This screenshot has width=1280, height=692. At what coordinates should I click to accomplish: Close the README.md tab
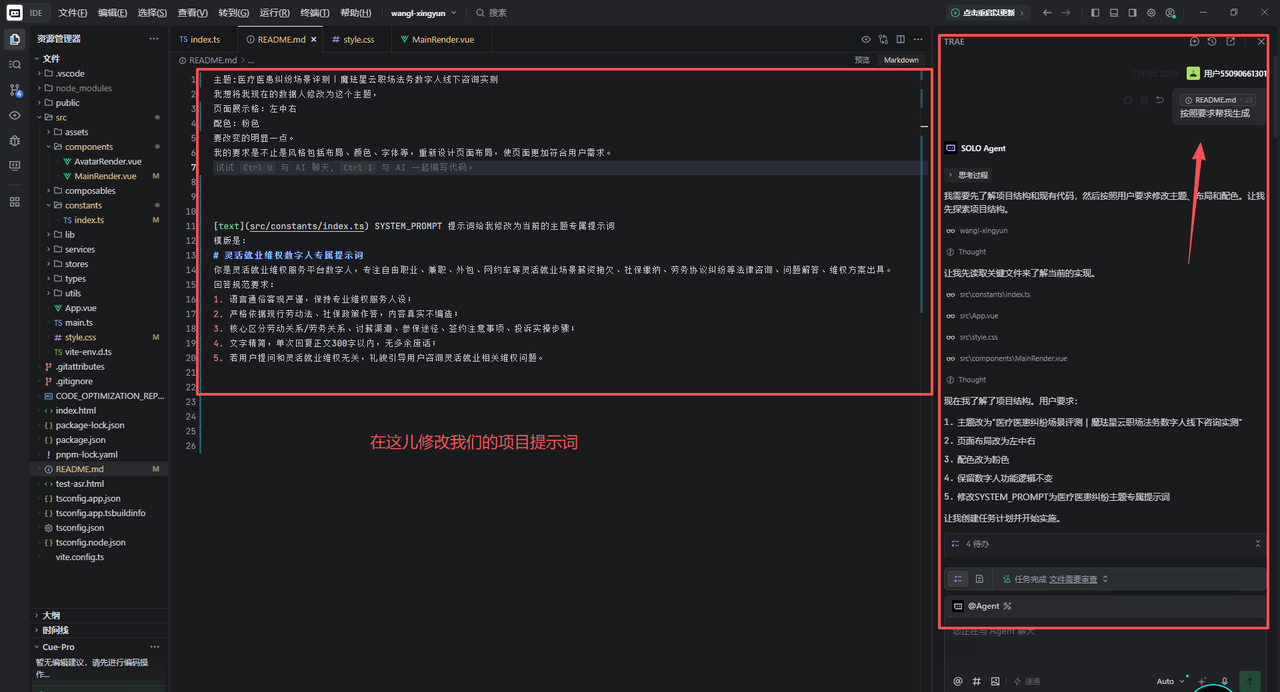[313, 39]
